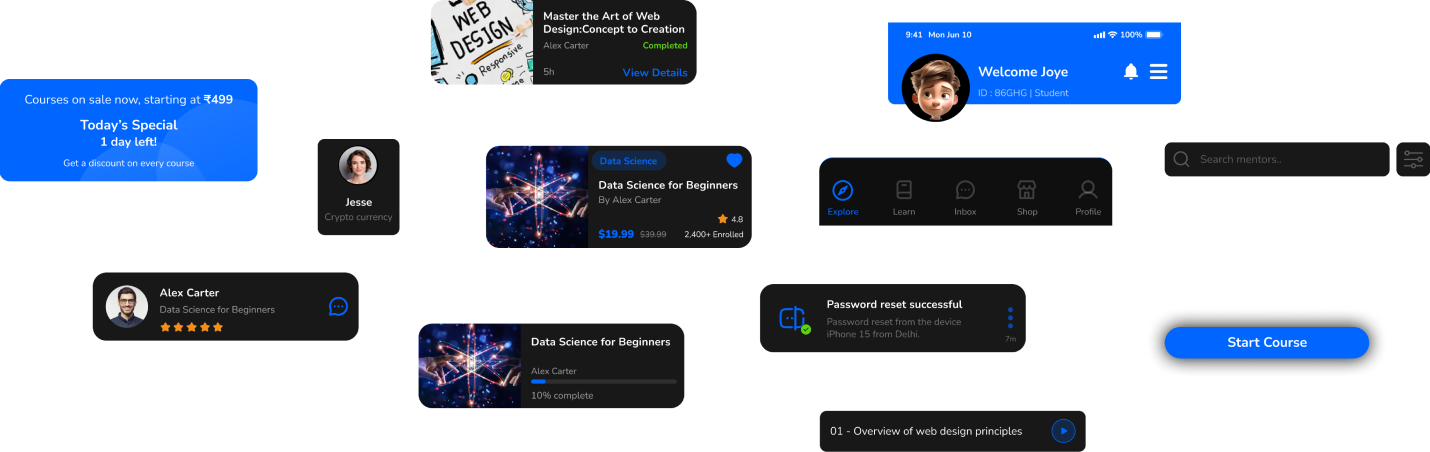Open the Inbox tab
Screen dimensions: 1430x452
pos(965,196)
